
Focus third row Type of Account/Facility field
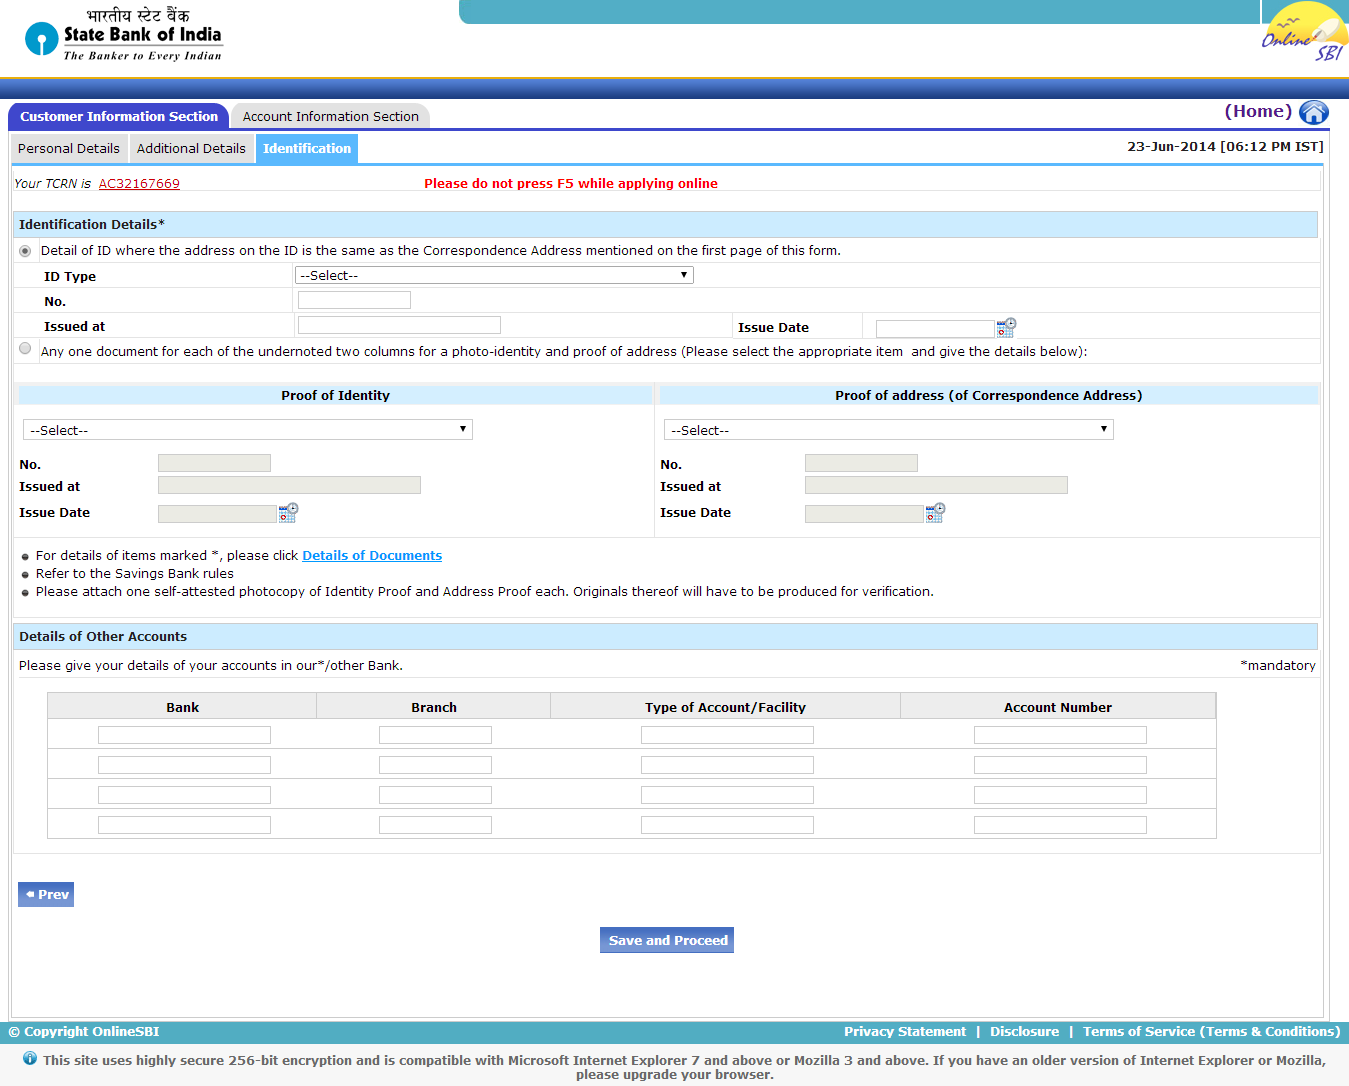coord(727,795)
